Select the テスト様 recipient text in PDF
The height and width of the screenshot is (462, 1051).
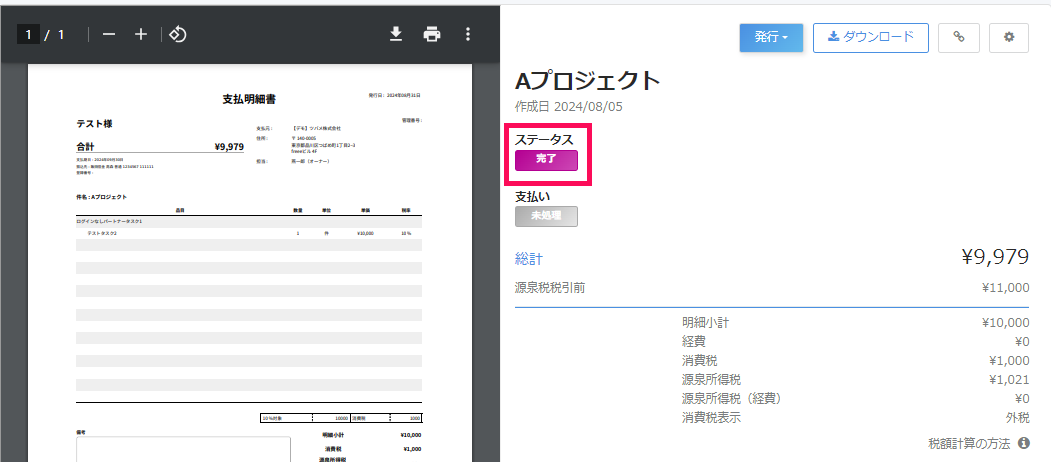(95, 124)
